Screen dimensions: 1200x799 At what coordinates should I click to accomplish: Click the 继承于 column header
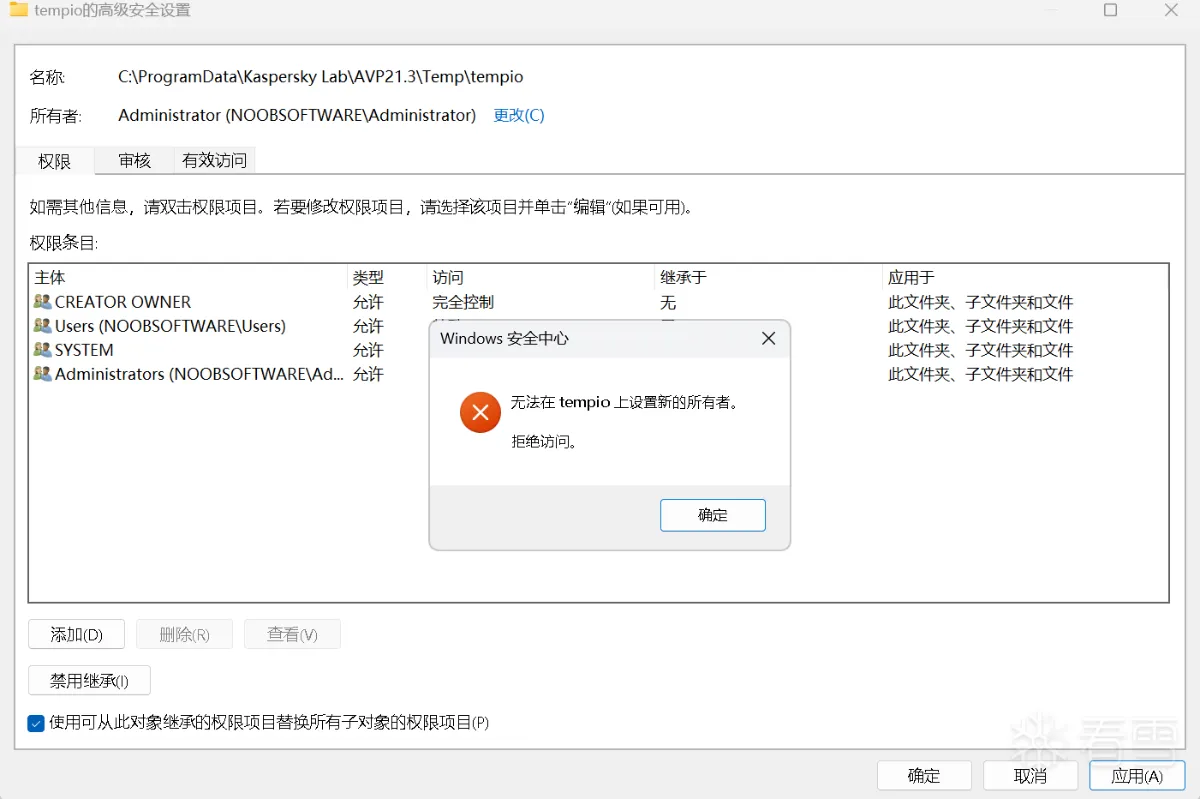769,277
